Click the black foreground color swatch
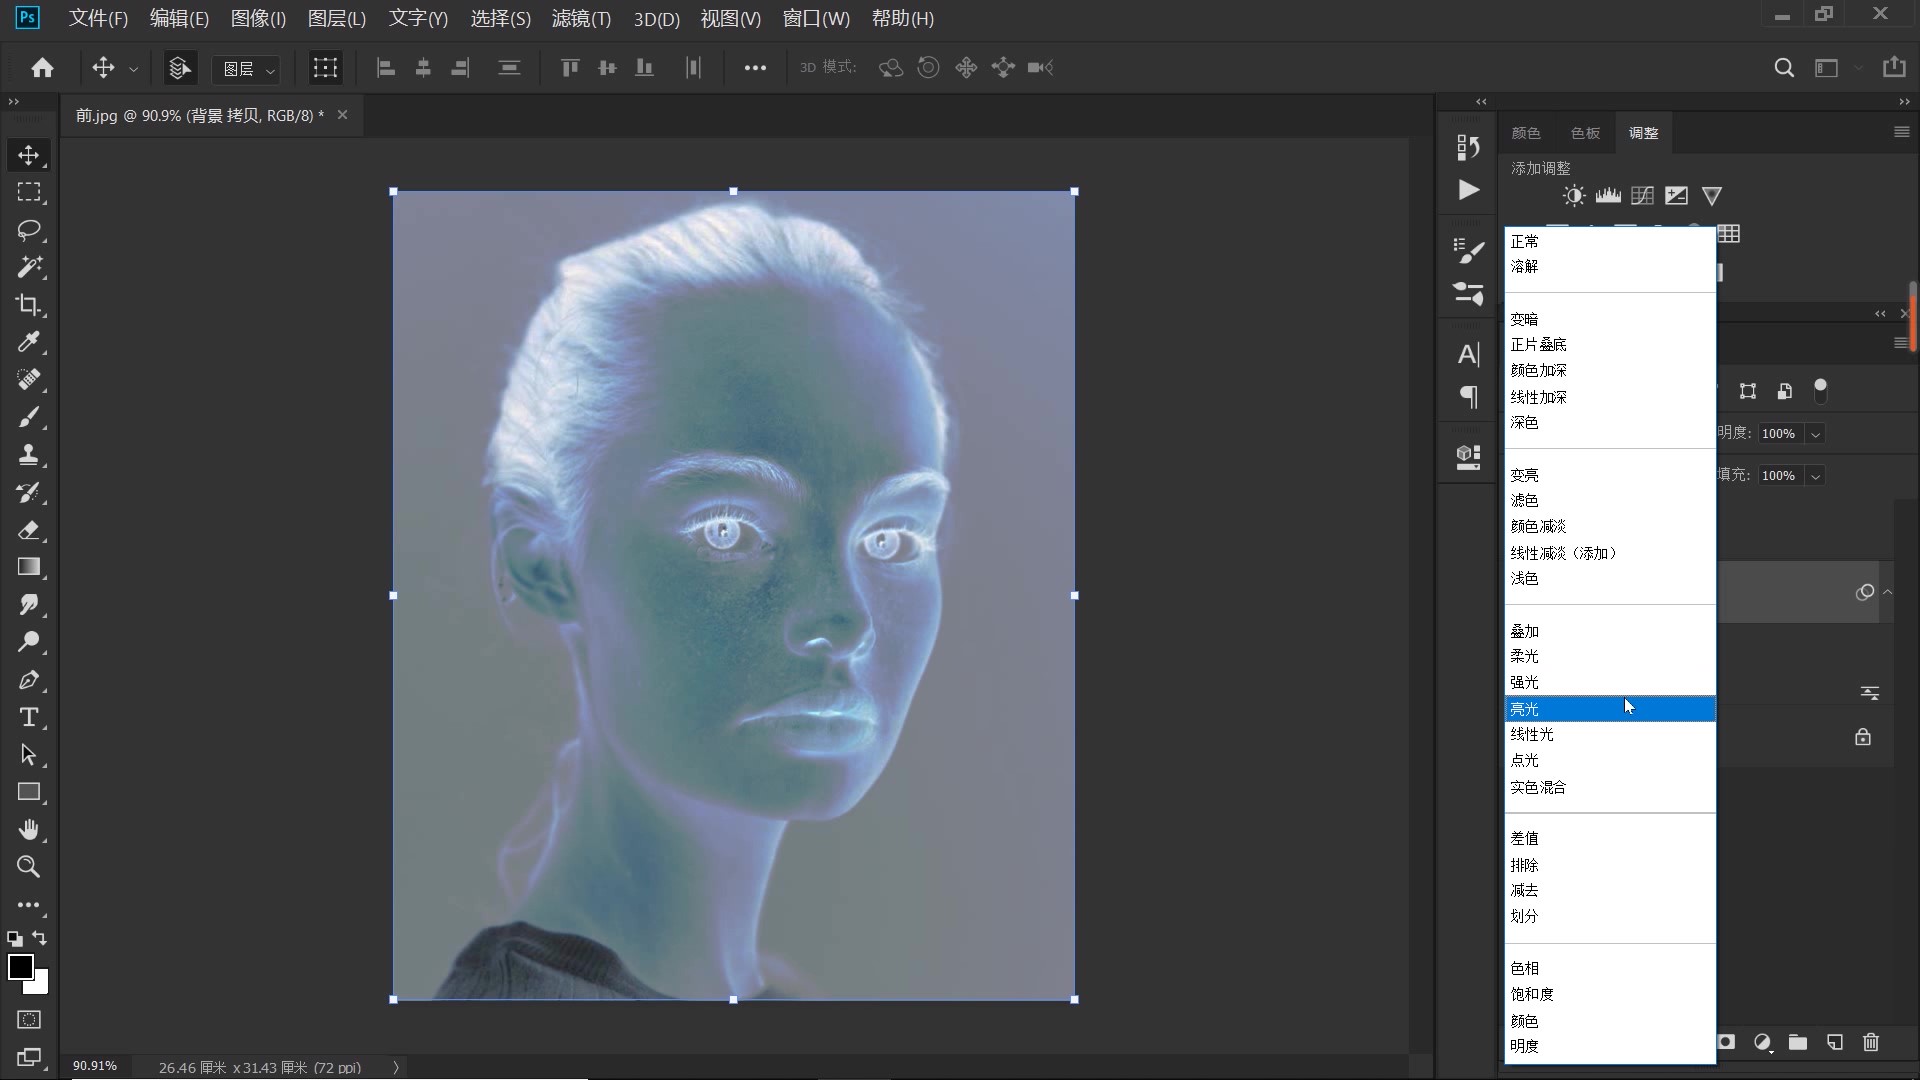Image resolution: width=1920 pixels, height=1080 pixels. coord(19,966)
